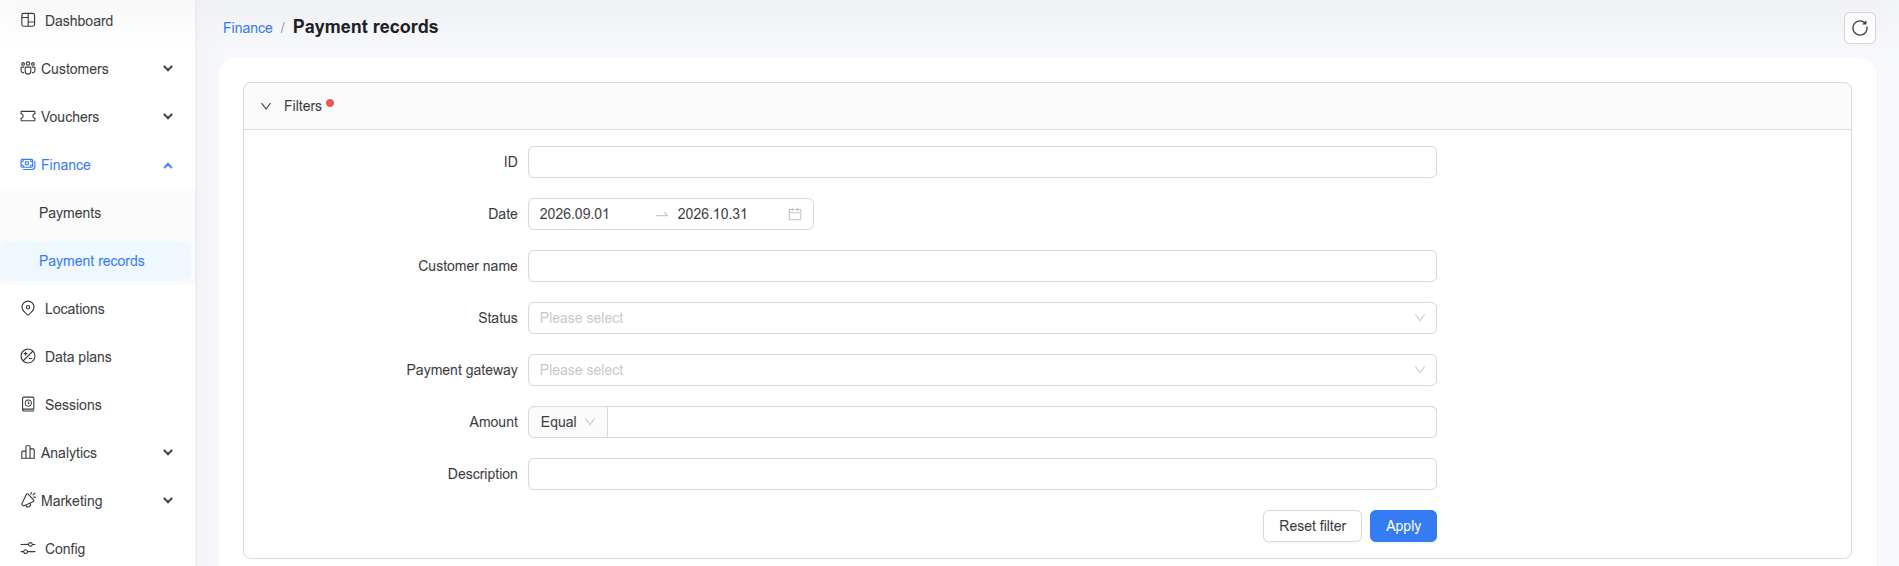Click the Dashboard icon in sidebar
The width and height of the screenshot is (1899, 566).
[x=28, y=20]
